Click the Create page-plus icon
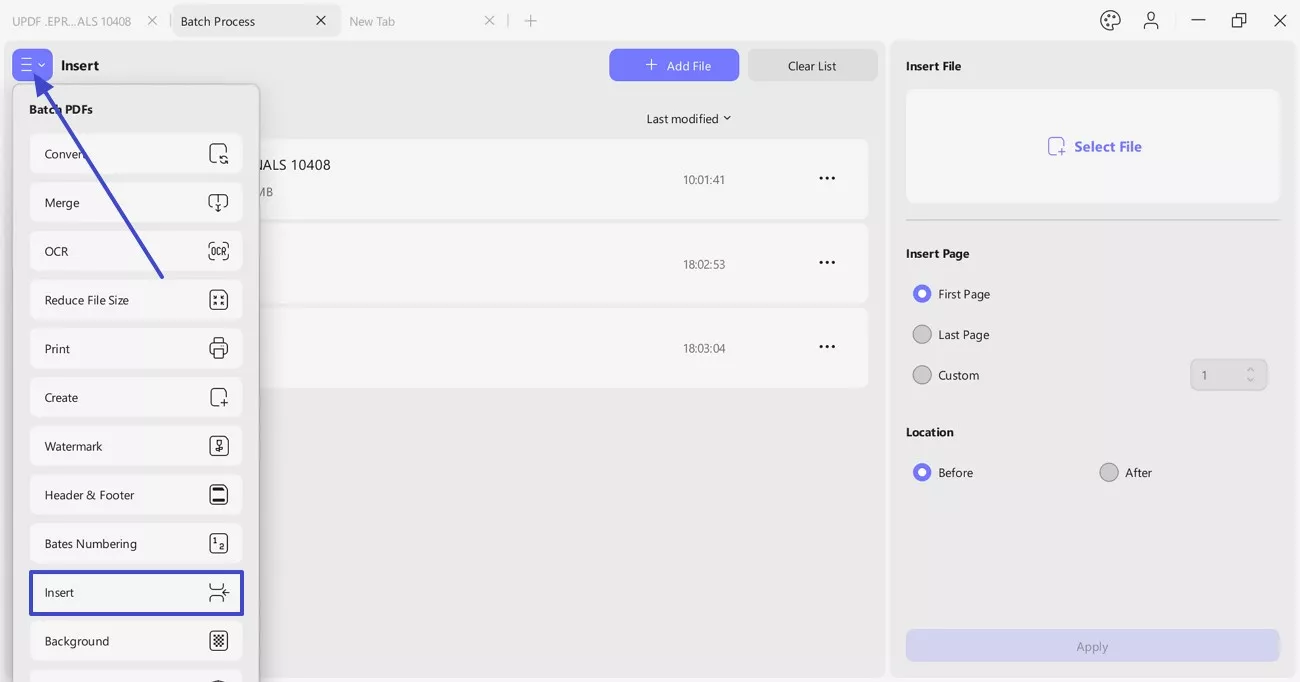1300x682 pixels. (218, 398)
